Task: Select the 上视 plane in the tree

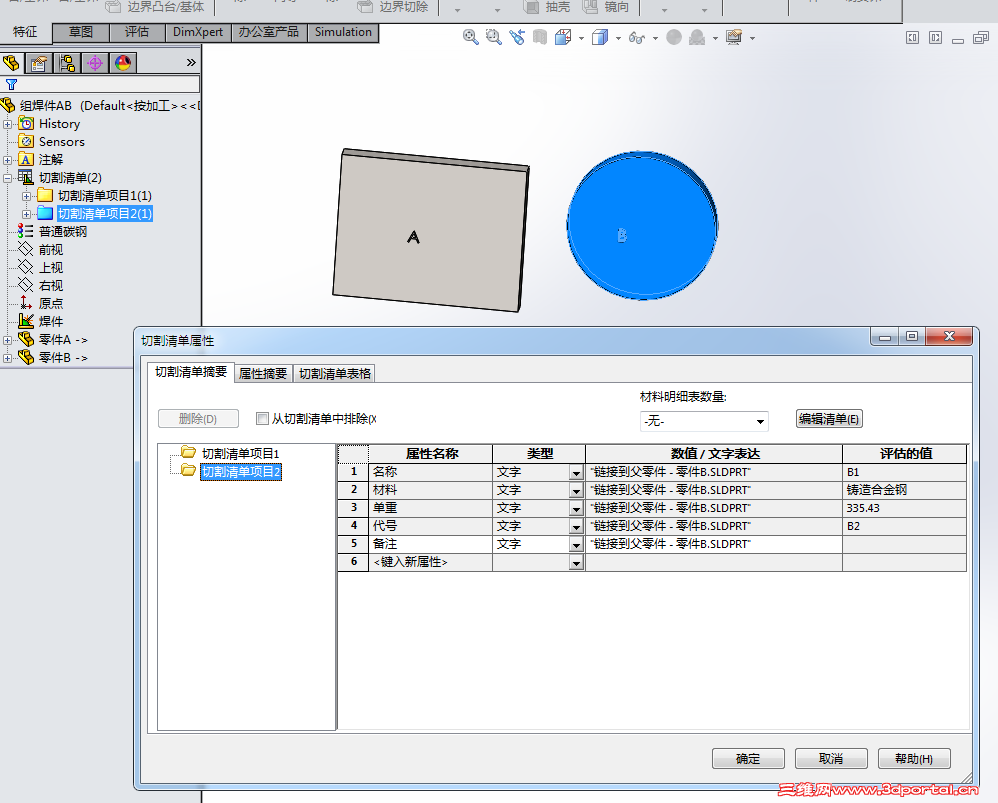Action: [x=51, y=267]
